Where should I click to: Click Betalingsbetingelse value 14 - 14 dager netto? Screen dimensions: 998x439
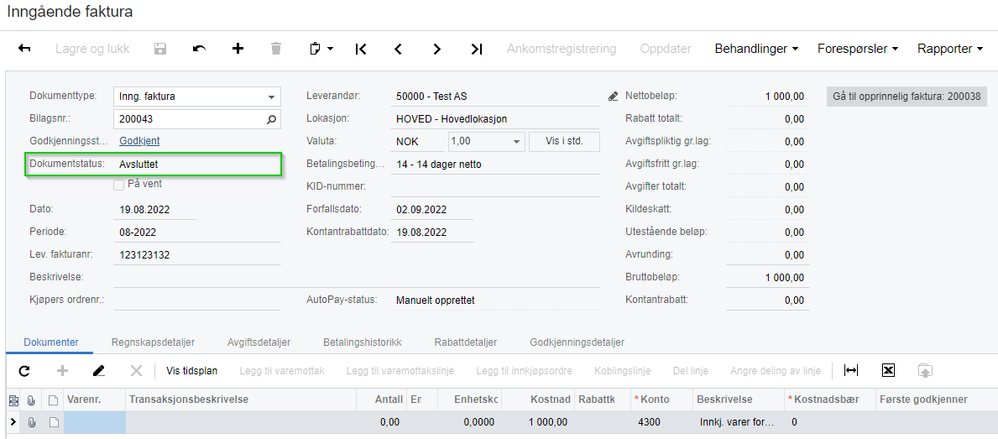(439, 164)
